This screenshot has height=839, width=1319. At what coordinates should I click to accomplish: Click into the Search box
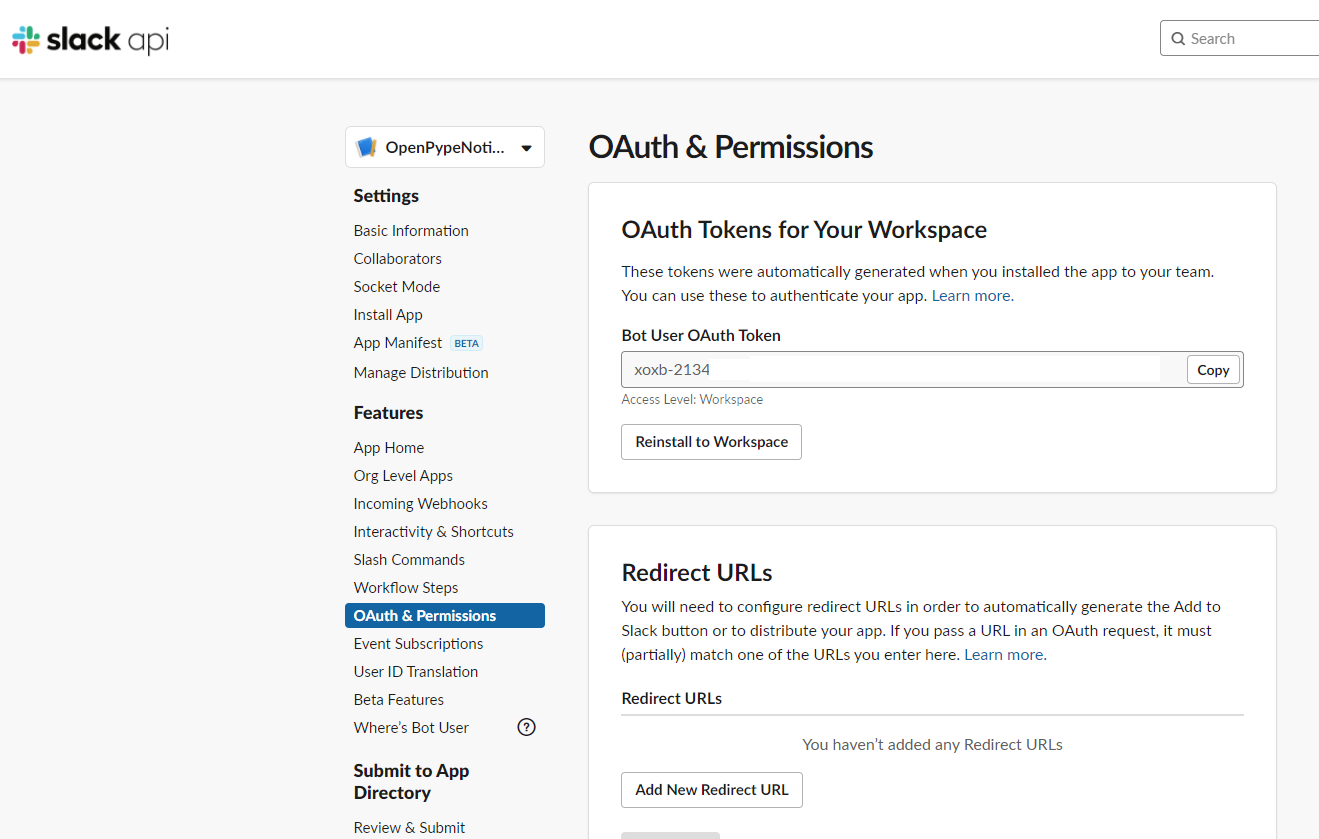tap(1250, 39)
